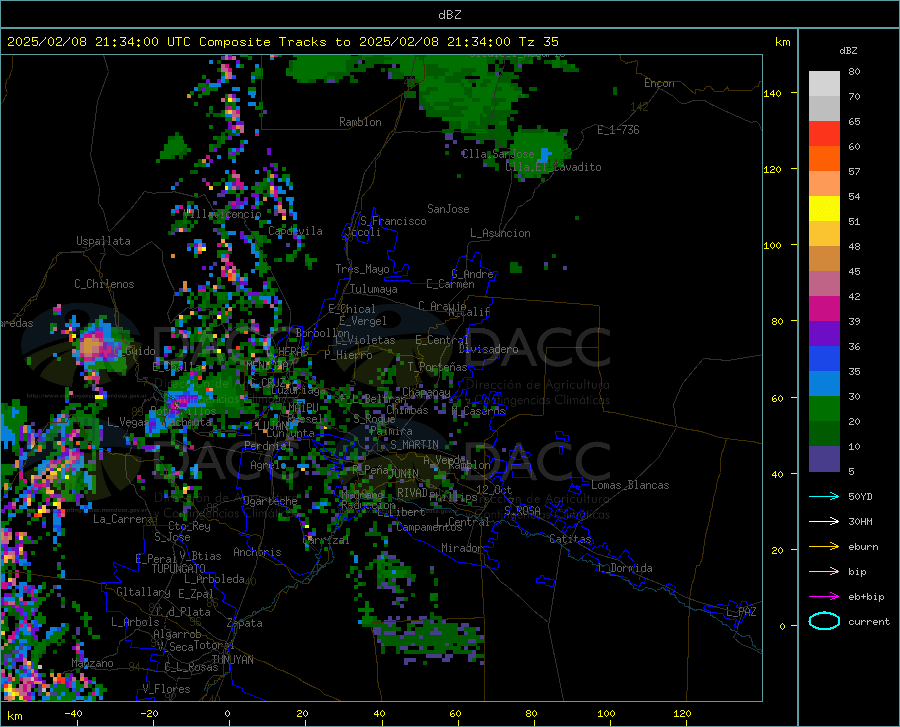Click the white 30HM arrow in legend
900x727 pixels.
(824, 522)
